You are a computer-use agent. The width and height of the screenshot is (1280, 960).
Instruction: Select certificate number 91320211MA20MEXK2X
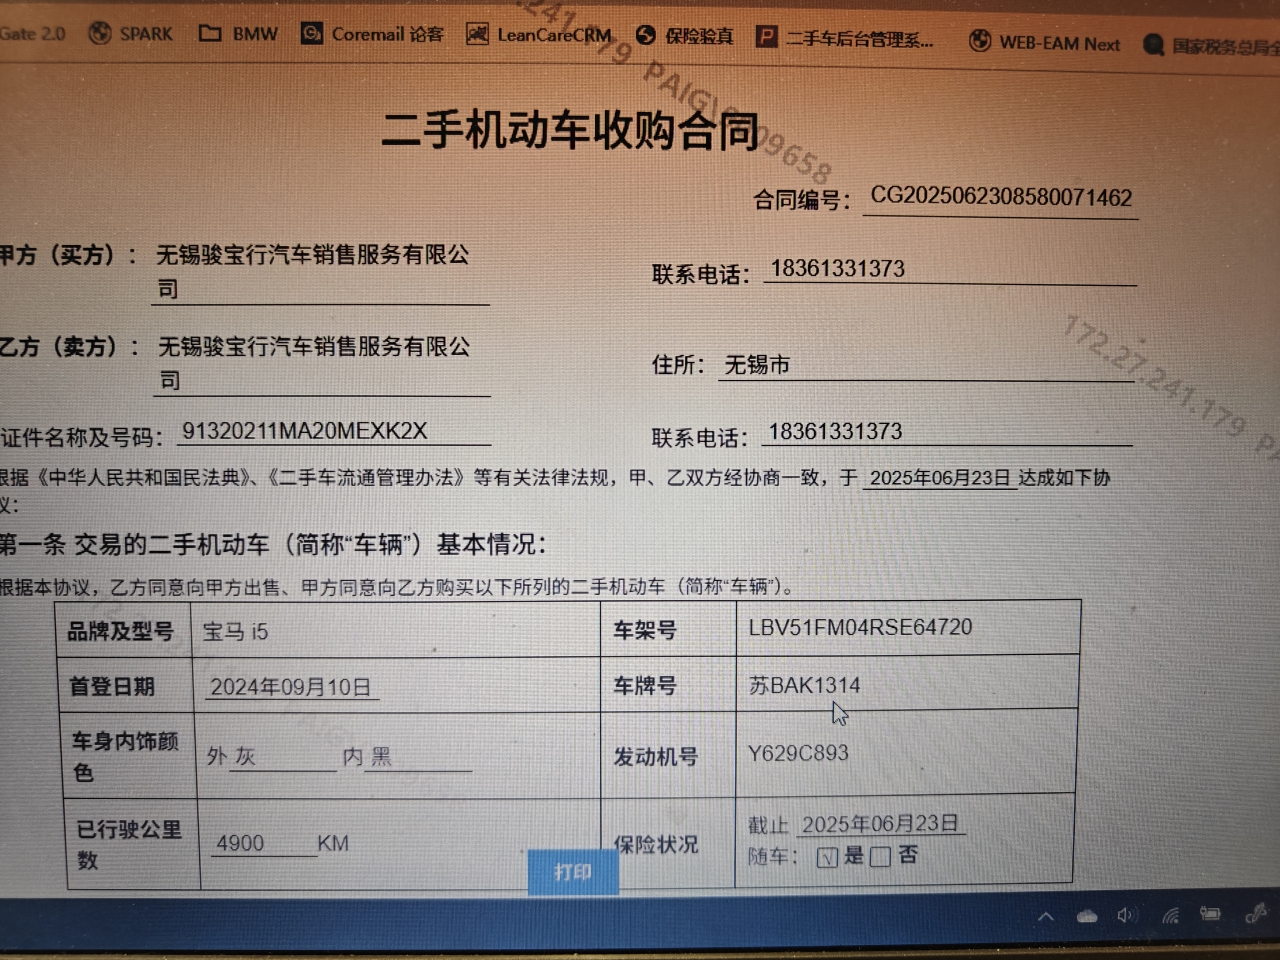pos(304,431)
